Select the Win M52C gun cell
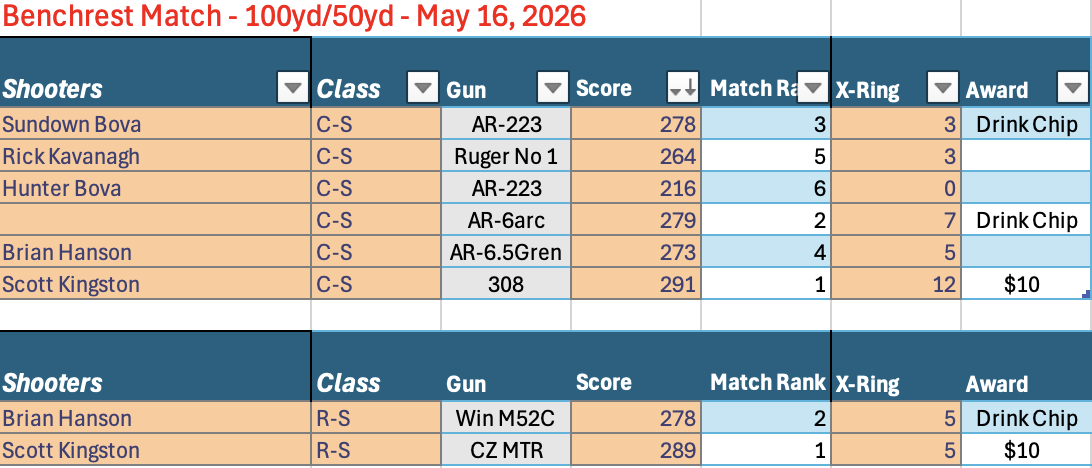The width and height of the screenshot is (1092, 468). [x=506, y=419]
